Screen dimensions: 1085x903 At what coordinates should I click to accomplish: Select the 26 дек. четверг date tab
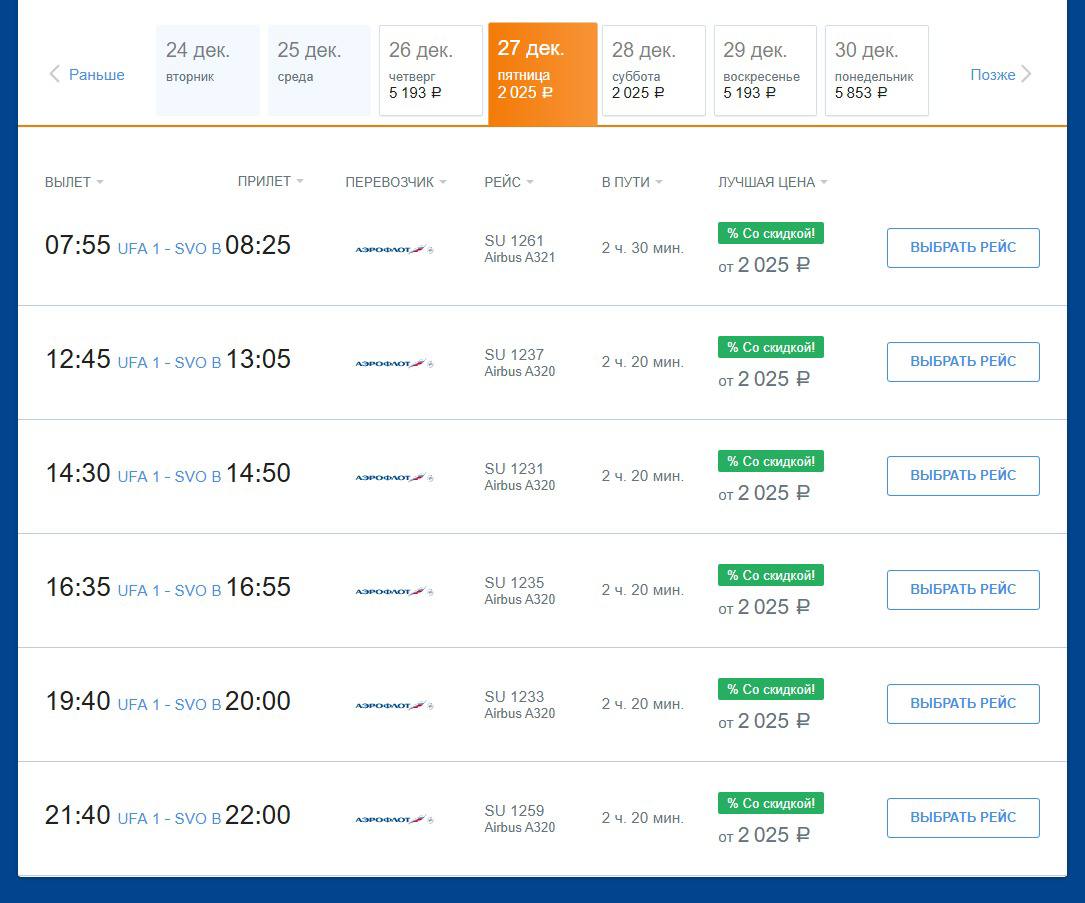click(430, 70)
